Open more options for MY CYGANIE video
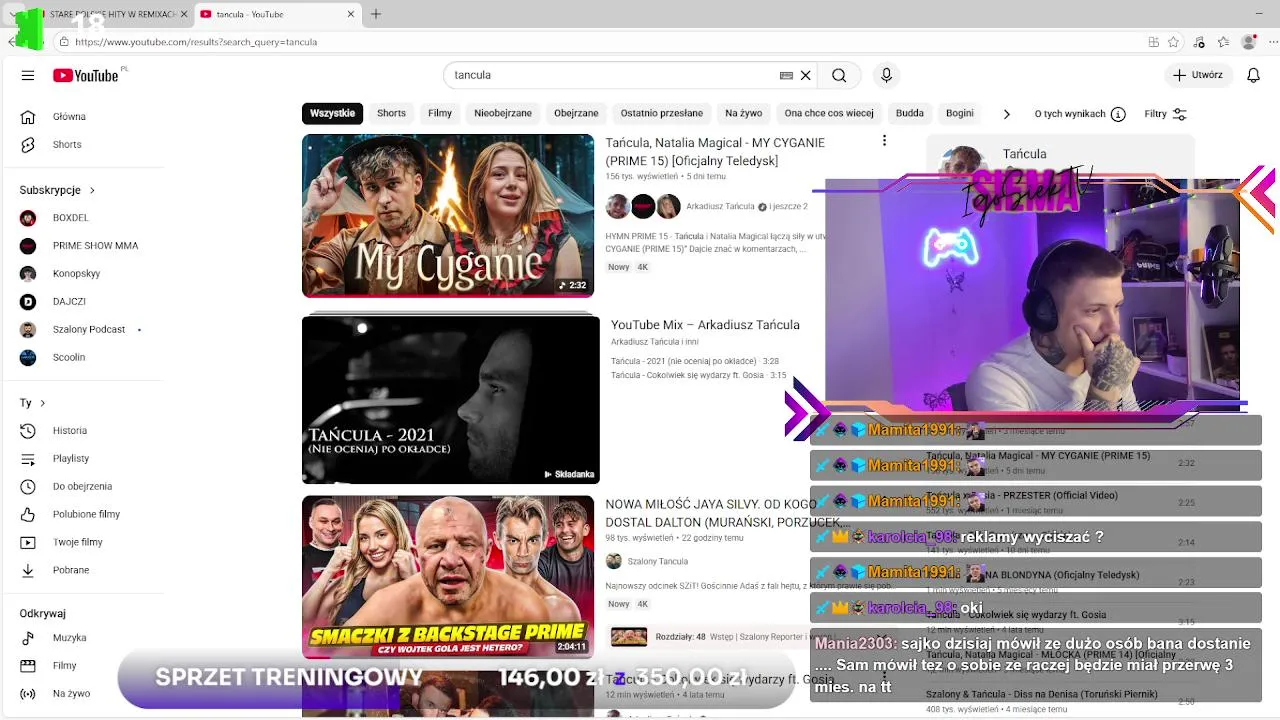This screenshot has width=1280, height=720. [884, 141]
